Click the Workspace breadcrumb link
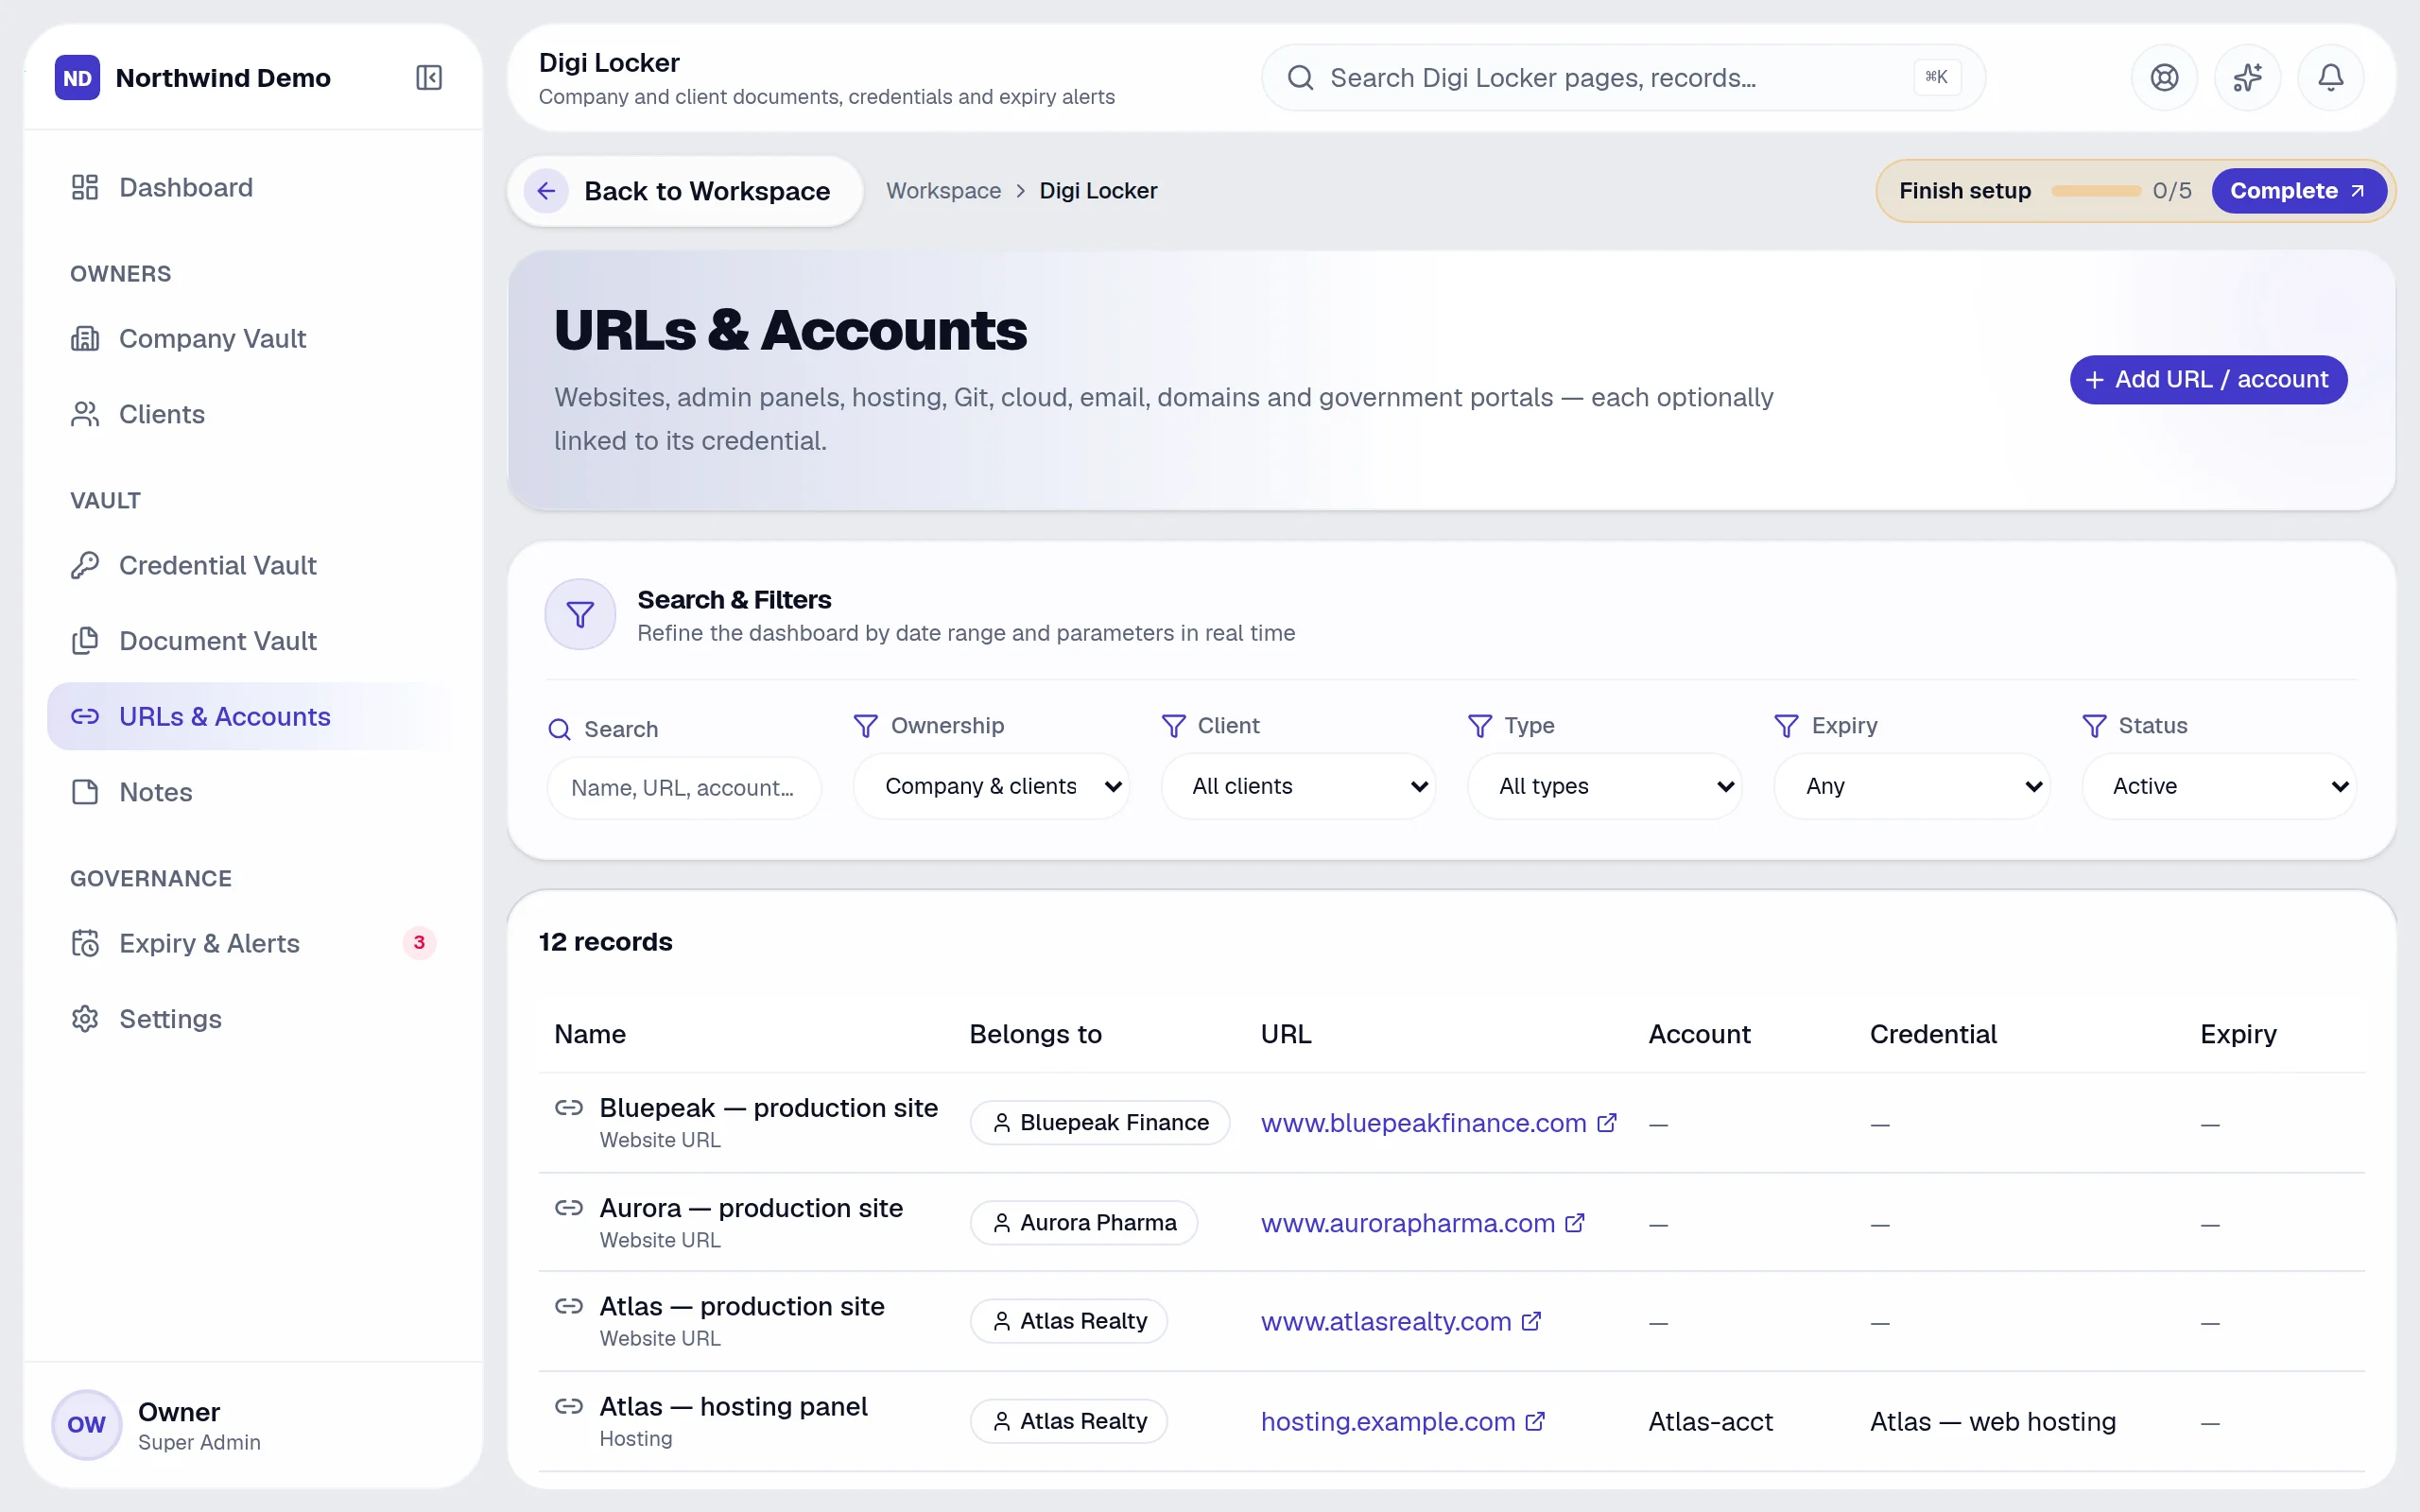Image resolution: width=2420 pixels, height=1512 pixels. click(943, 191)
